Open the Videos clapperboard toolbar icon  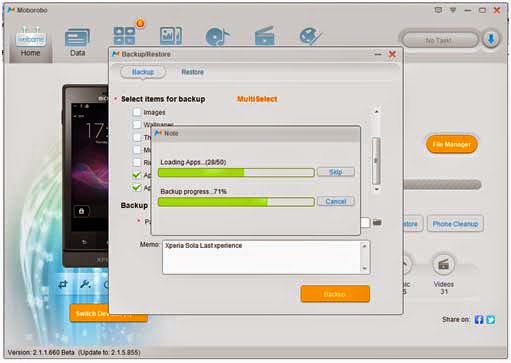[264, 36]
